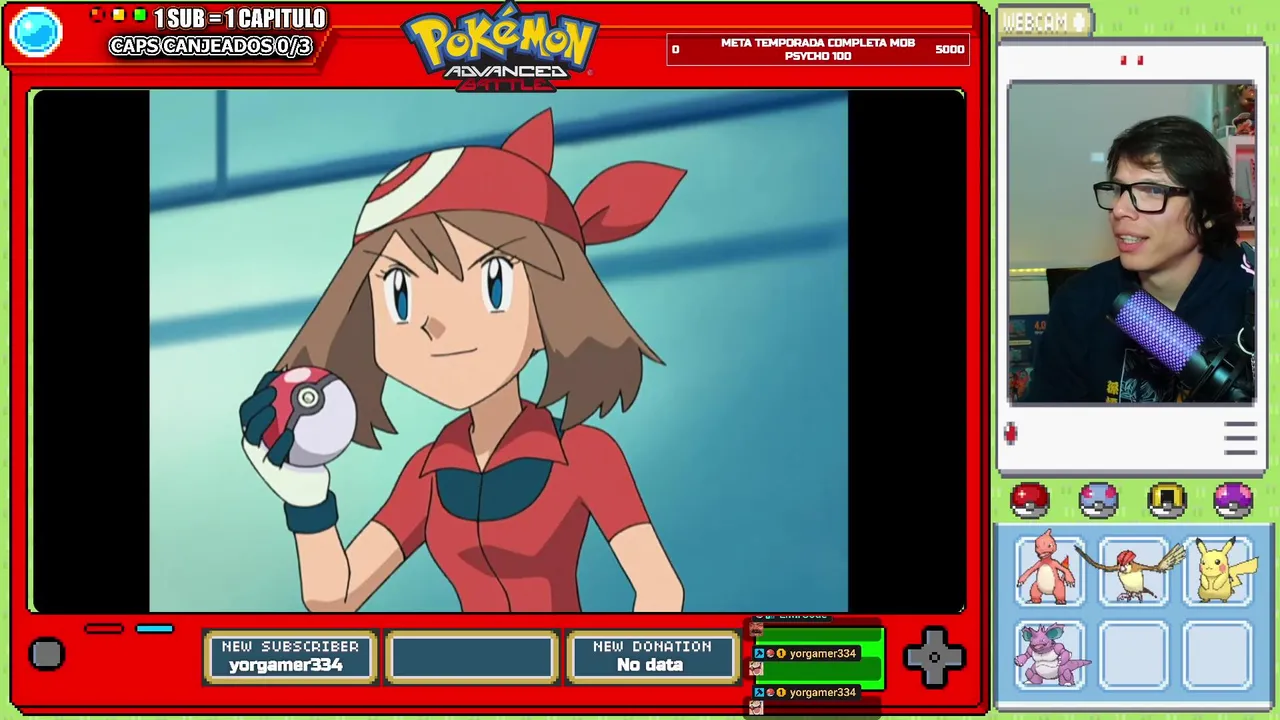Viewport: 1280px width, 720px height.
Task: Click the blue orb on the overlay
Action: (x=36, y=32)
